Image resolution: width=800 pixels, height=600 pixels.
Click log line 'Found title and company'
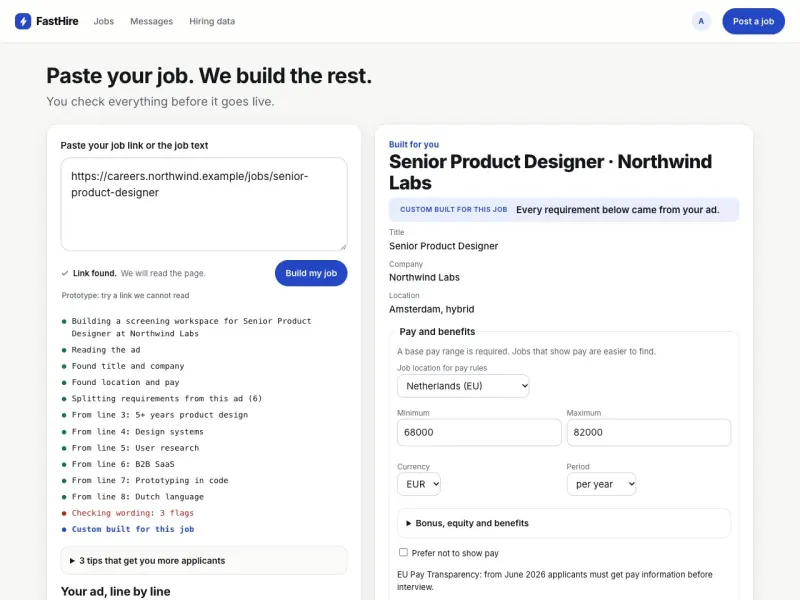[128, 366]
